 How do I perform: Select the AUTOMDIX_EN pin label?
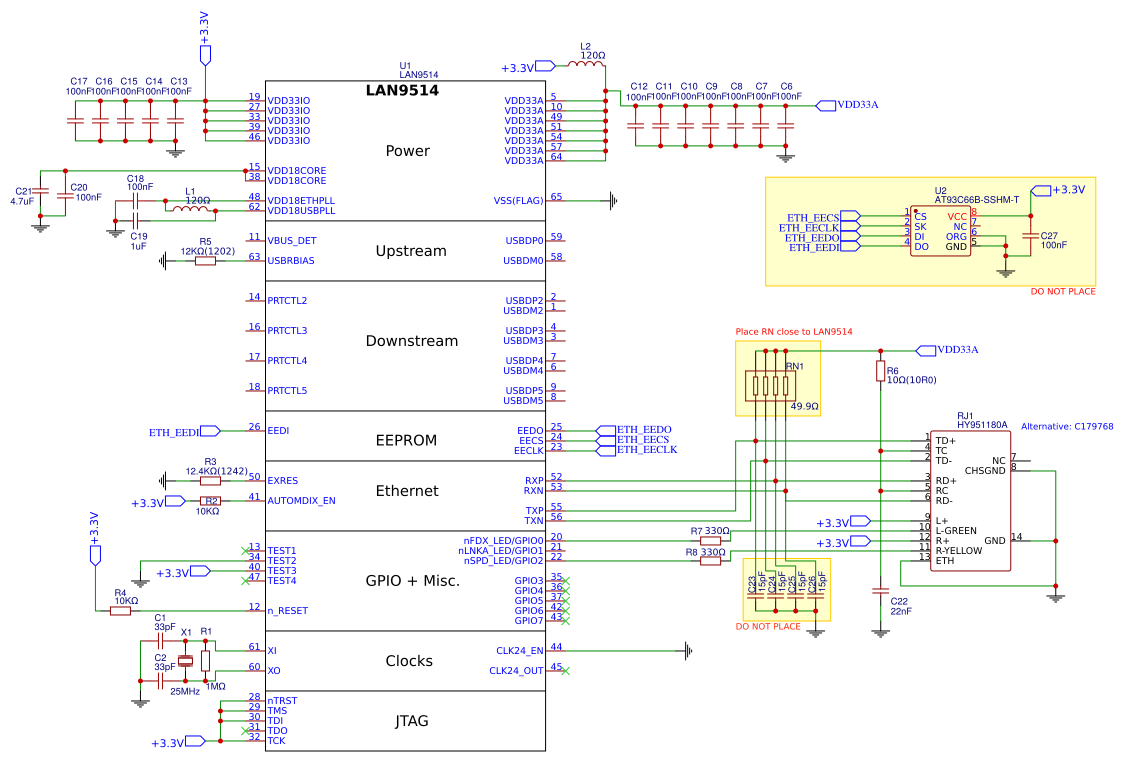pos(301,501)
